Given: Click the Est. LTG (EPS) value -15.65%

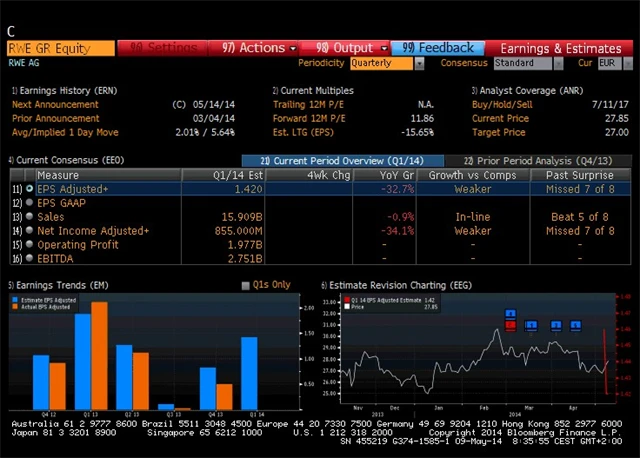Looking at the screenshot, I should [417, 132].
